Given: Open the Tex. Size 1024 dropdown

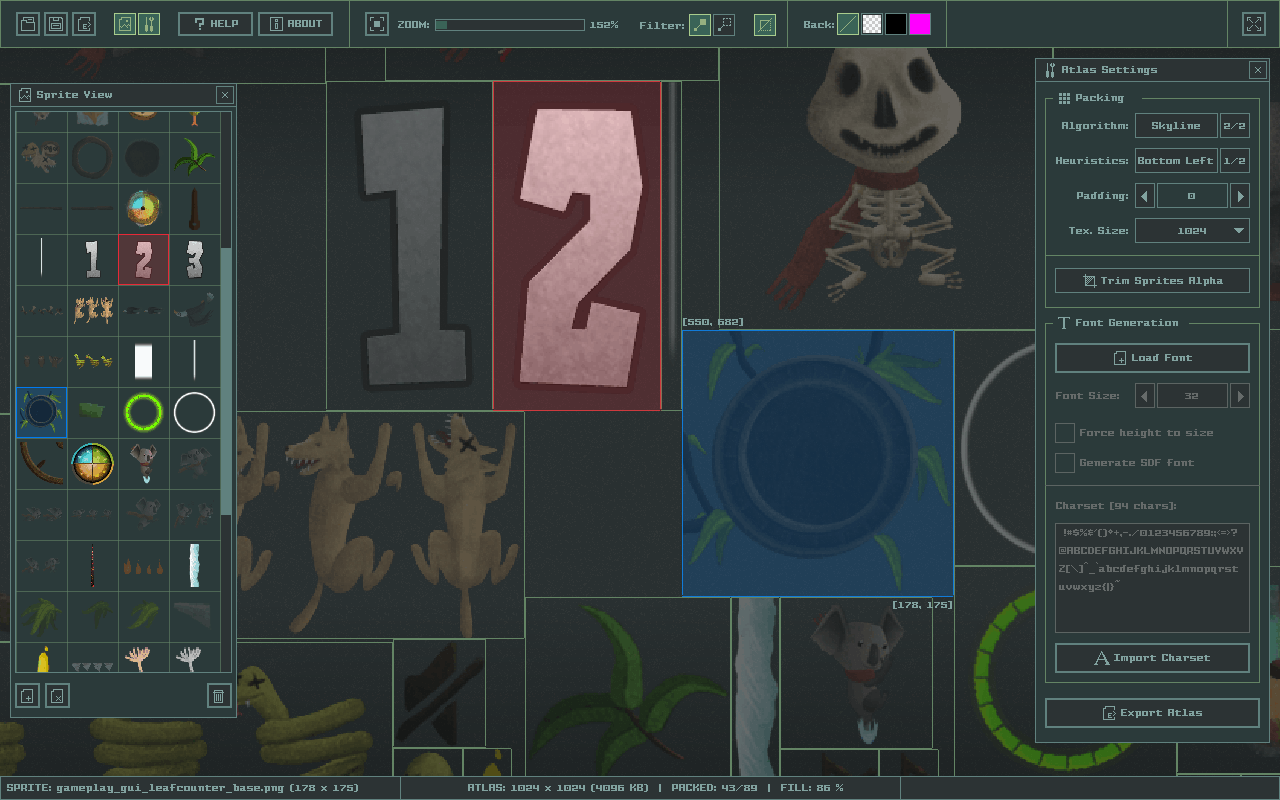Looking at the screenshot, I should [1192, 231].
